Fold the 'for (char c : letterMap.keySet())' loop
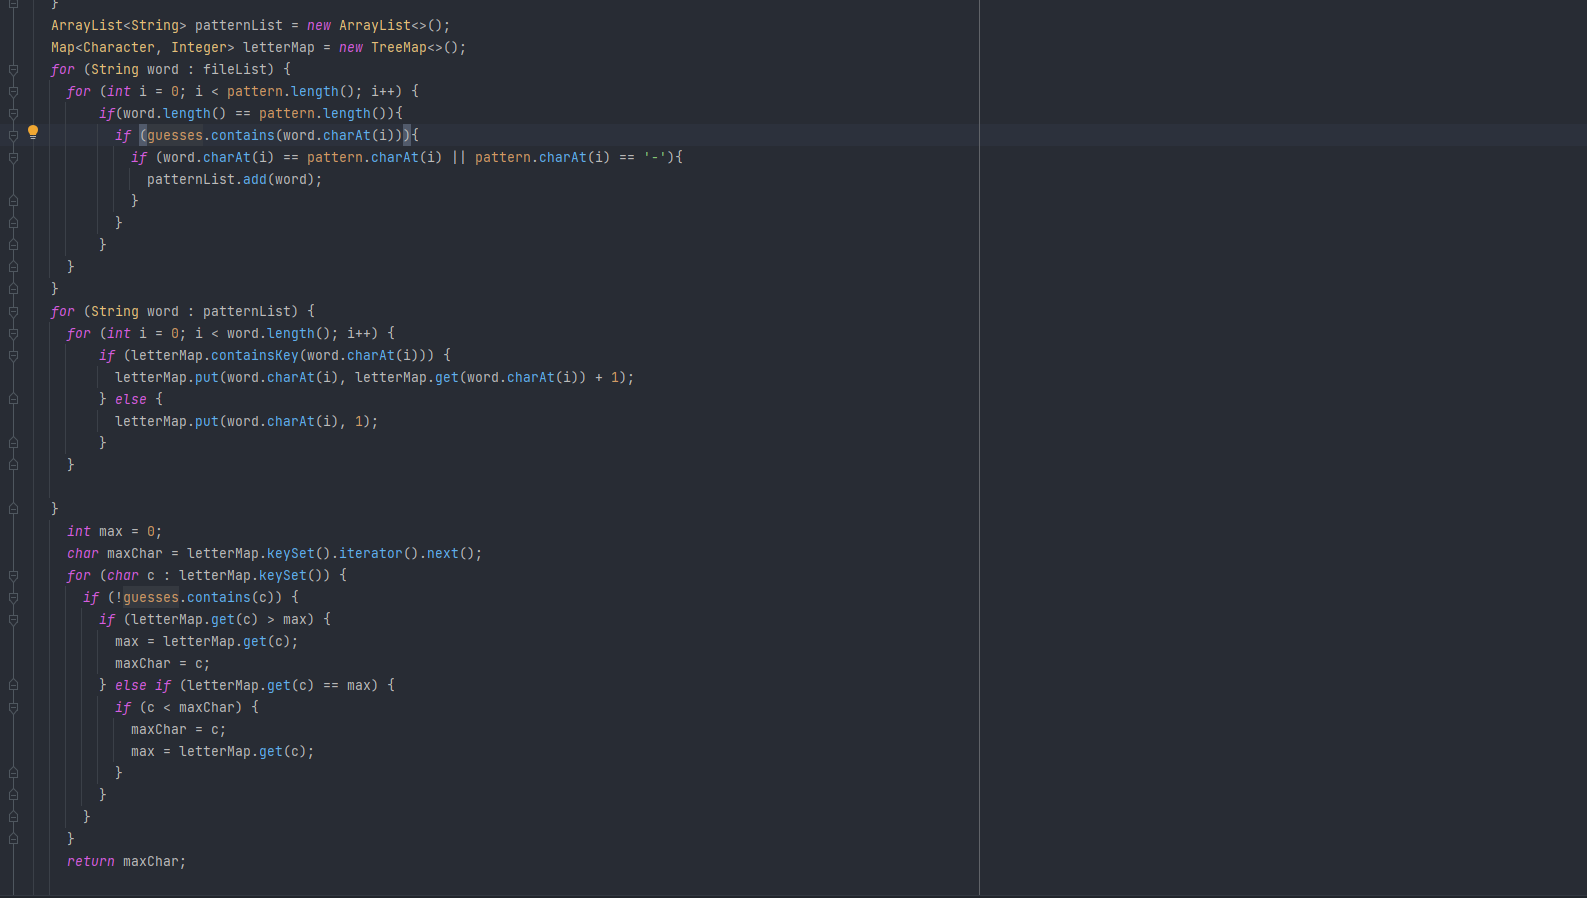Image resolution: width=1587 pixels, height=898 pixels. (13, 576)
